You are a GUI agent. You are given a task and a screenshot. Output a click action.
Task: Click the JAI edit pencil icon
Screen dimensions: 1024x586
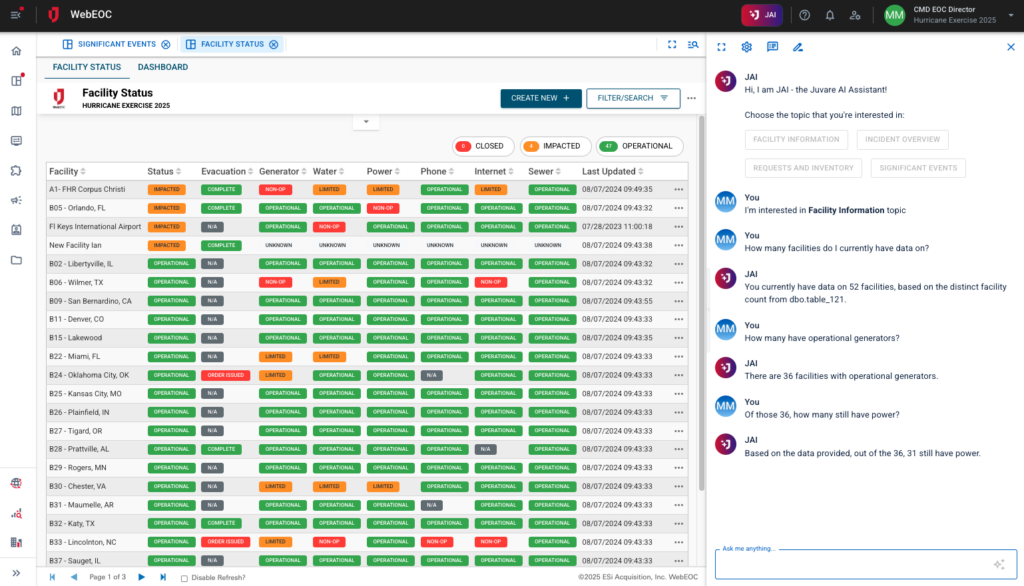(x=798, y=47)
